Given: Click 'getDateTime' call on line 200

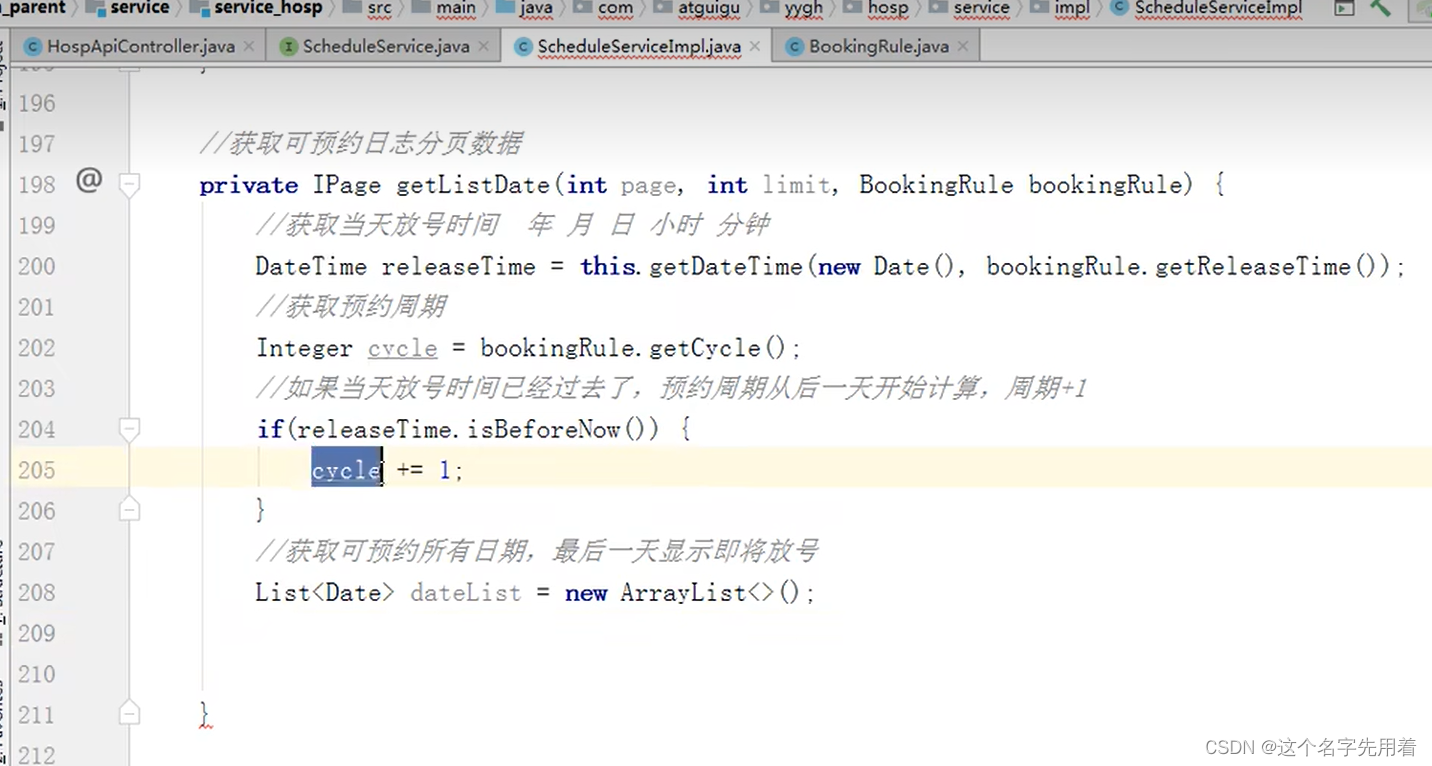Looking at the screenshot, I should coord(727,267).
